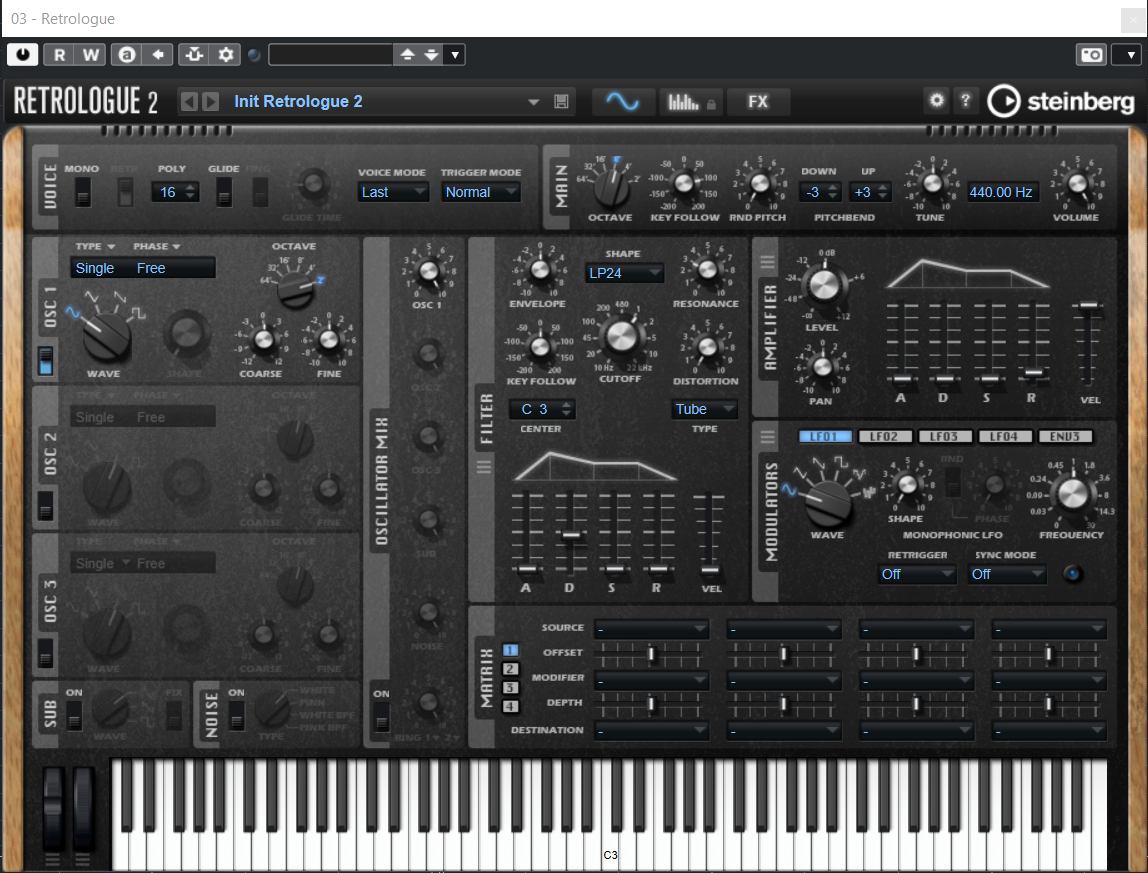The image size is (1148, 873).
Task: Load next preset arrow in Retrologue header
Action: [x=210, y=101]
